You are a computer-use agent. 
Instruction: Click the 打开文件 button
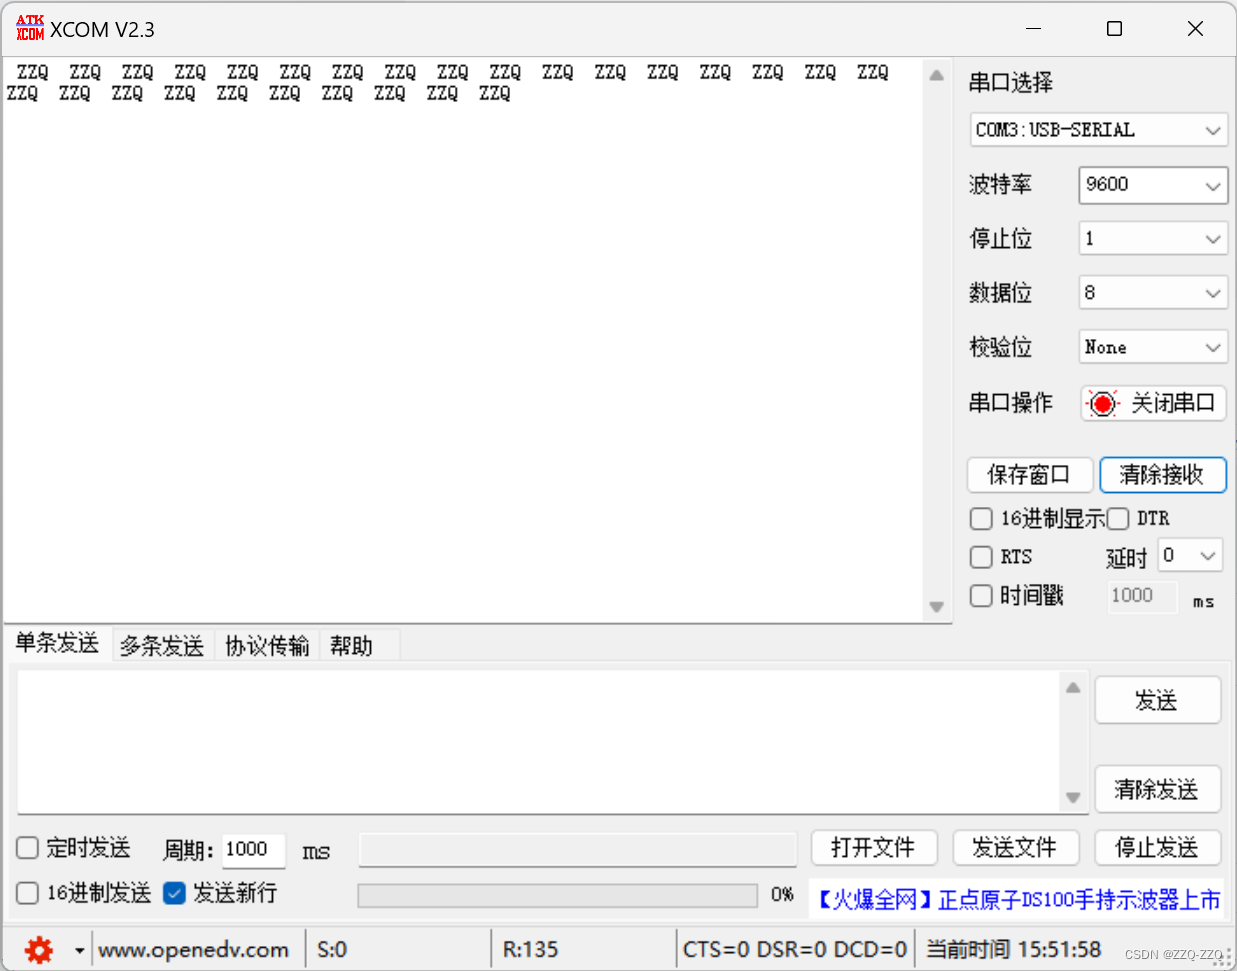pos(874,847)
